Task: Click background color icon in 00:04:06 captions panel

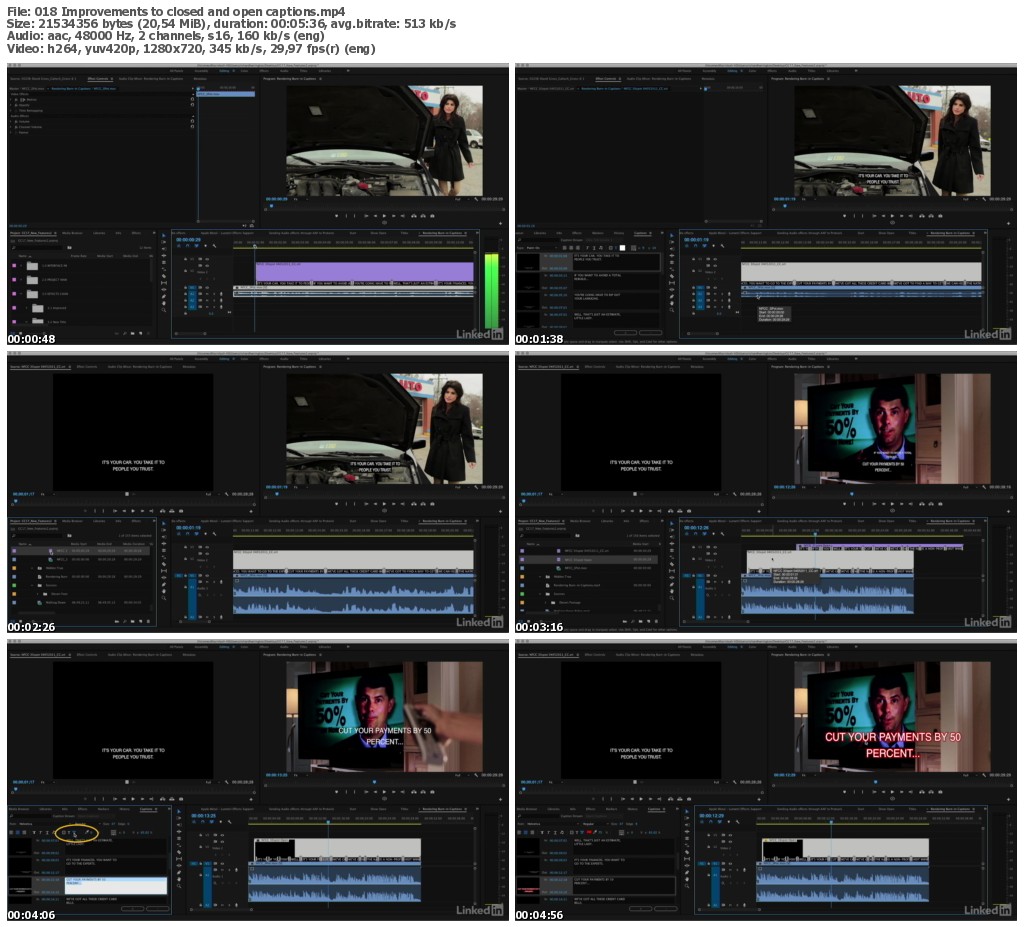Action: pyautogui.click(x=64, y=833)
